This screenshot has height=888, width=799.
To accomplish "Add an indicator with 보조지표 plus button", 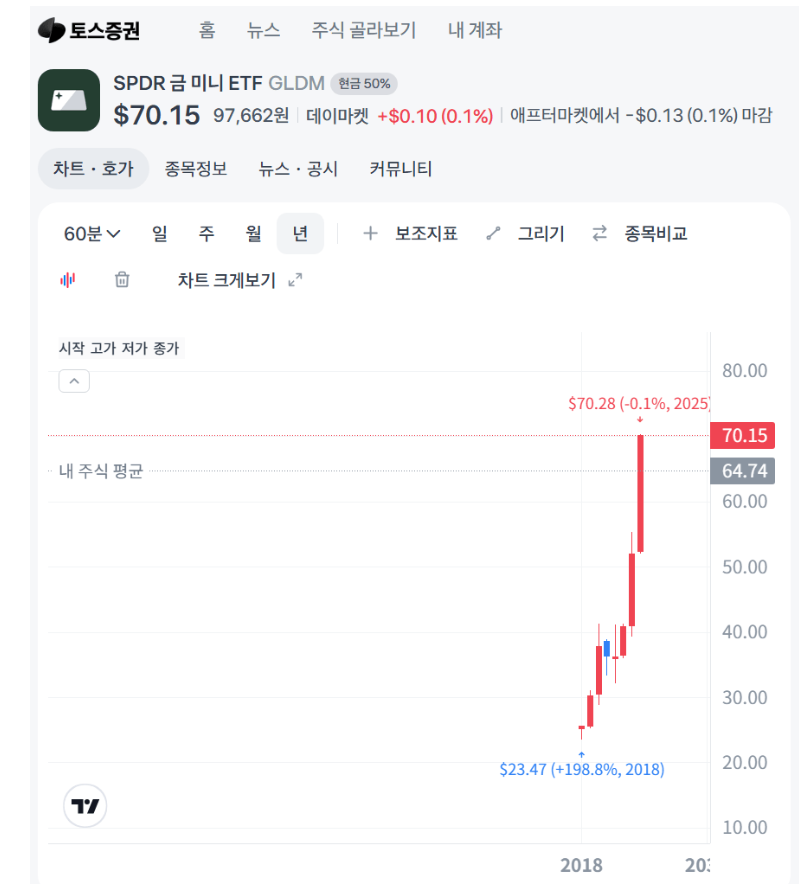I will (x=410, y=234).
